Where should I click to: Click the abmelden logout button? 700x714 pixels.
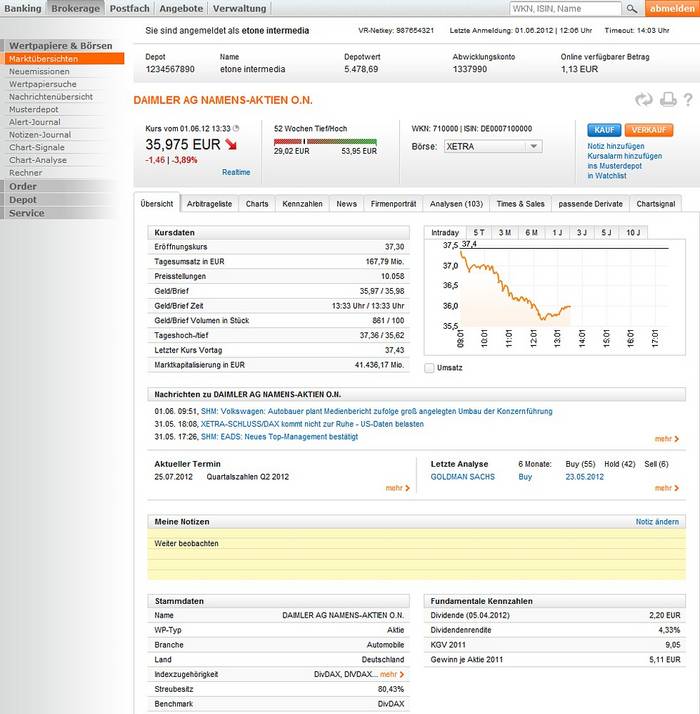pyautogui.click(x=672, y=8)
